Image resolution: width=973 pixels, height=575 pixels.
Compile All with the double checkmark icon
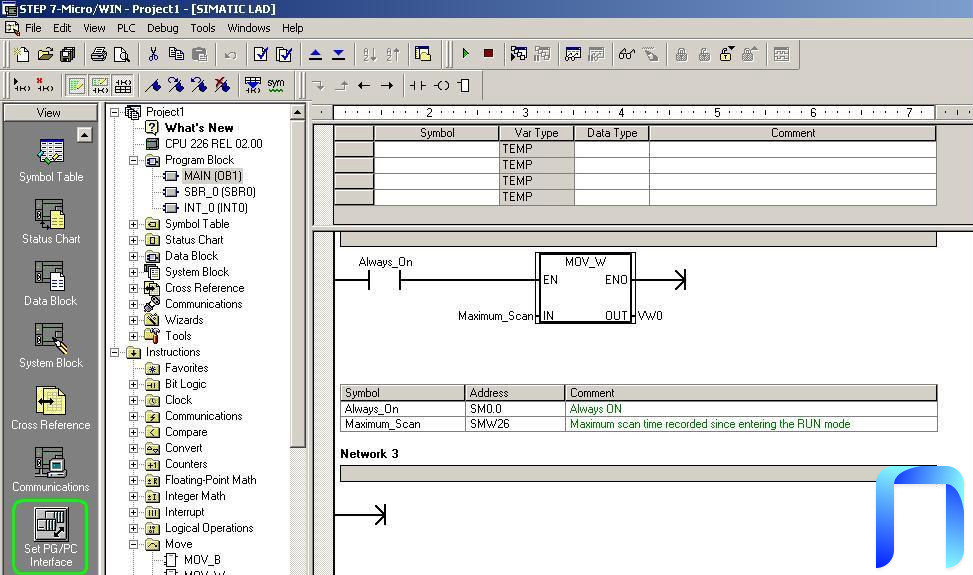[284, 55]
